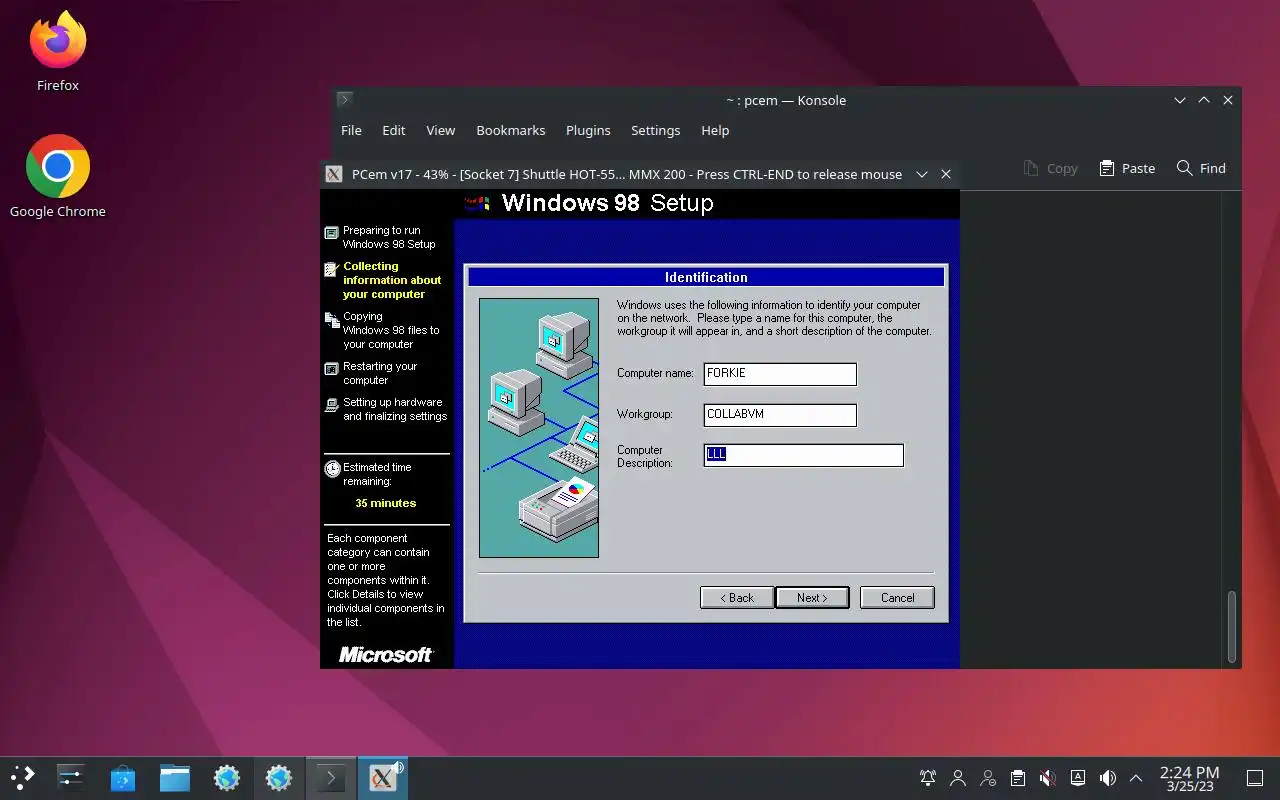Click Find in Konsole toolbar
The image size is (1280, 800).
(x=1201, y=168)
